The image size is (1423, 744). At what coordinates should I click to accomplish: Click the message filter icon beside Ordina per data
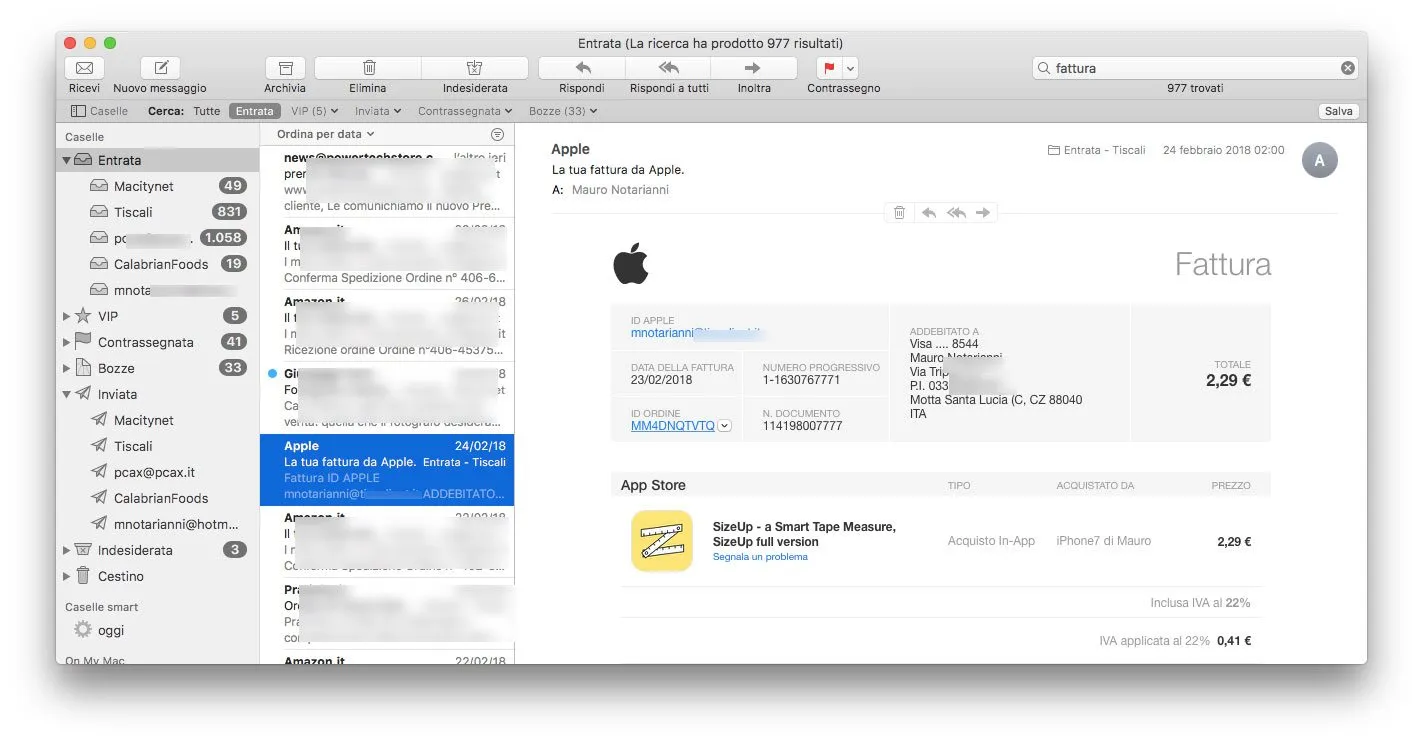[498, 133]
